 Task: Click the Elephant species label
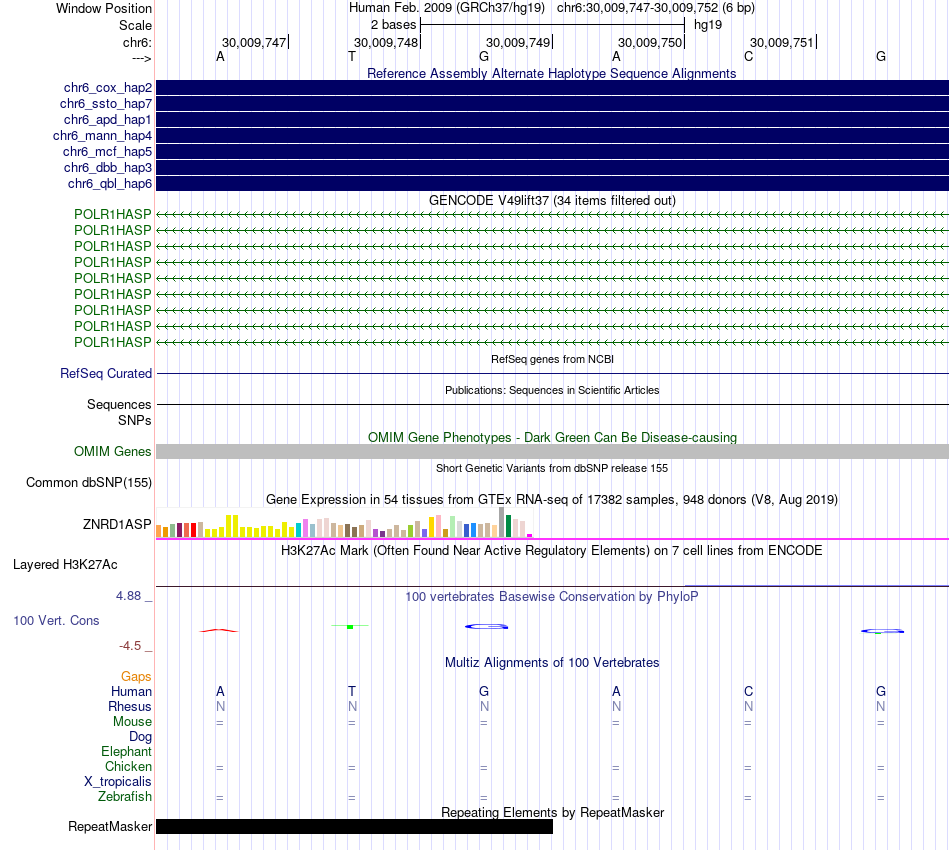point(127,751)
